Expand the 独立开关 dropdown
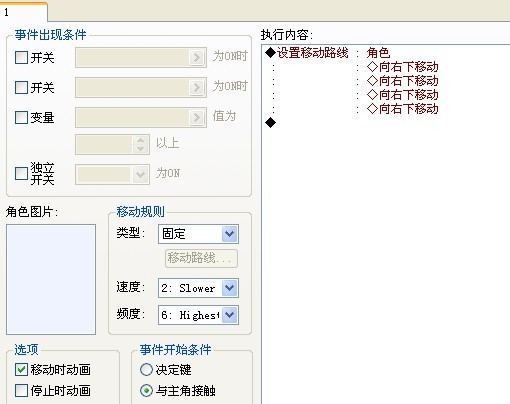510x404 pixels. pos(140,174)
